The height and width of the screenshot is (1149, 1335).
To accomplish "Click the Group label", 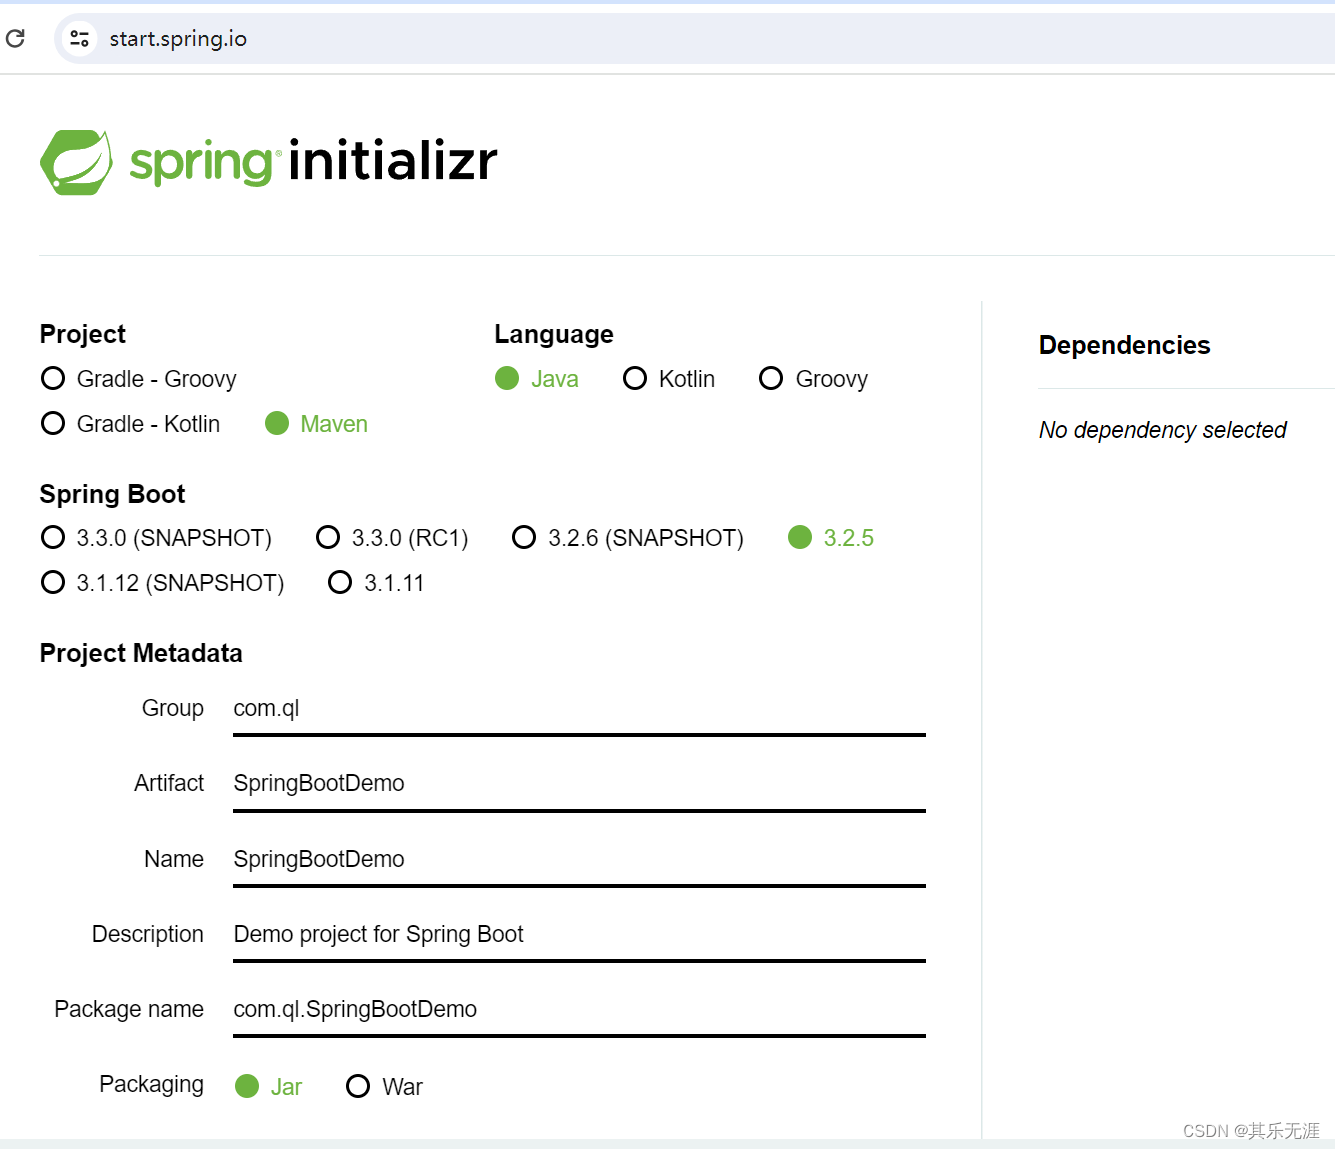I will tap(173, 708).
